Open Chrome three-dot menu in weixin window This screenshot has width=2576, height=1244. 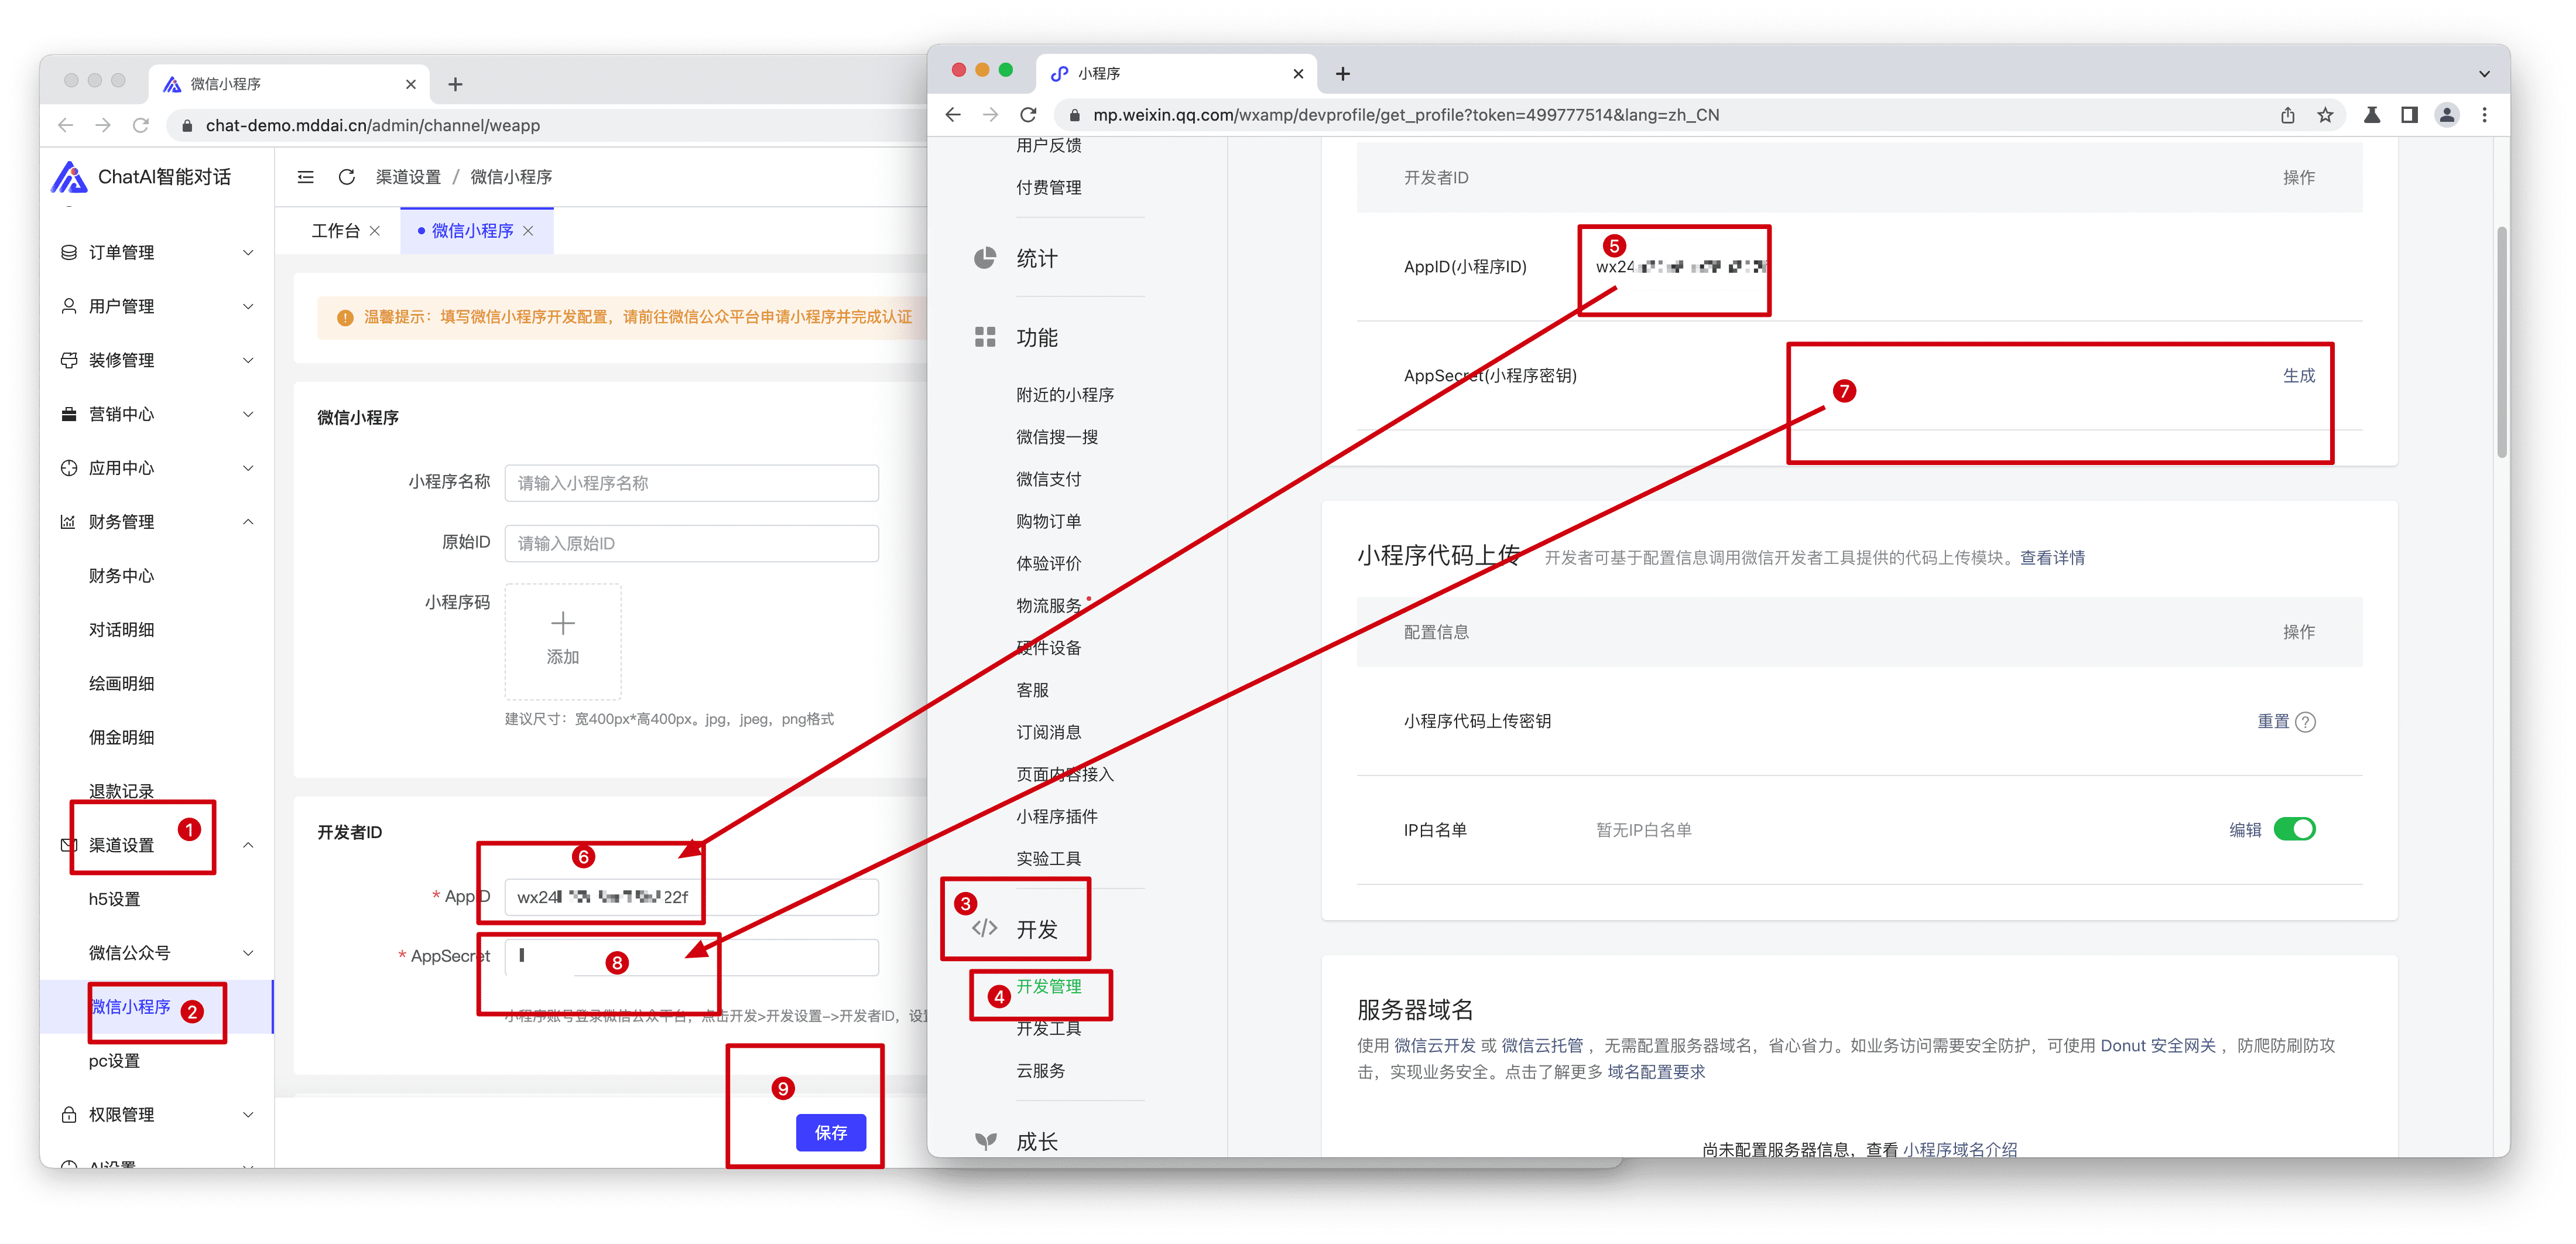2484,115
